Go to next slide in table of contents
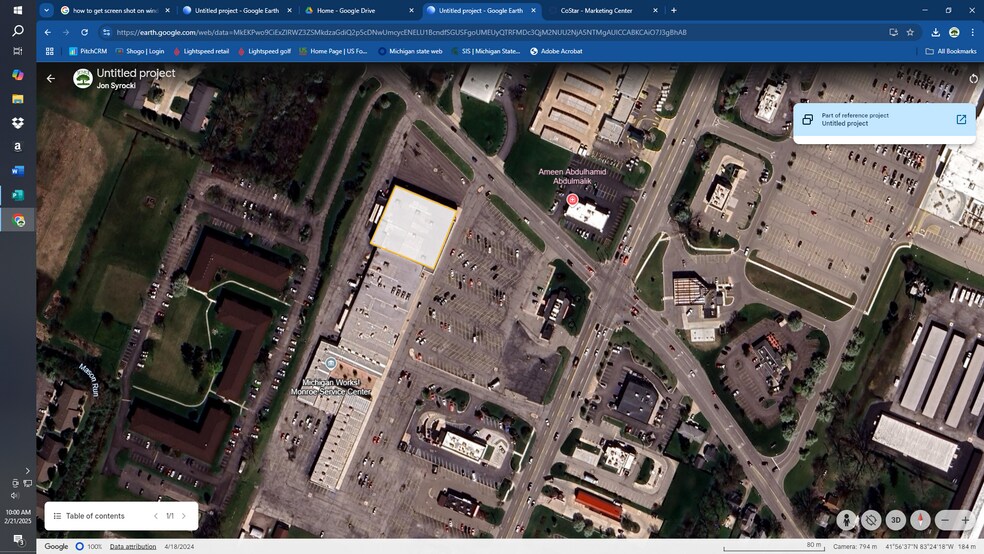Viewport: 984px width, 554px height. 184,516
